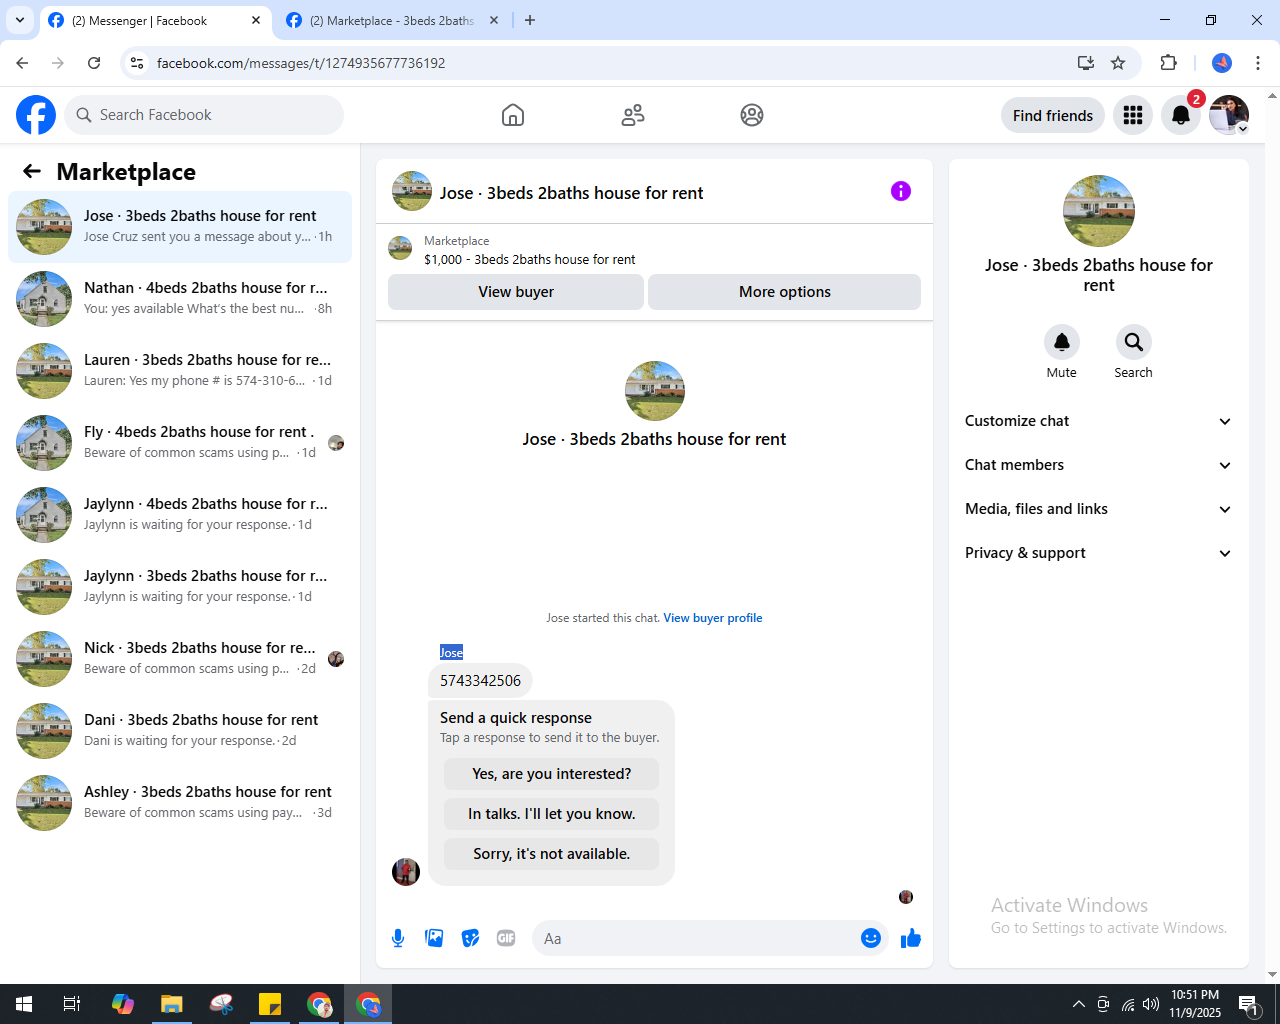
Task: Select Jose Cruz conversation in the list
Action: point(180,226)
